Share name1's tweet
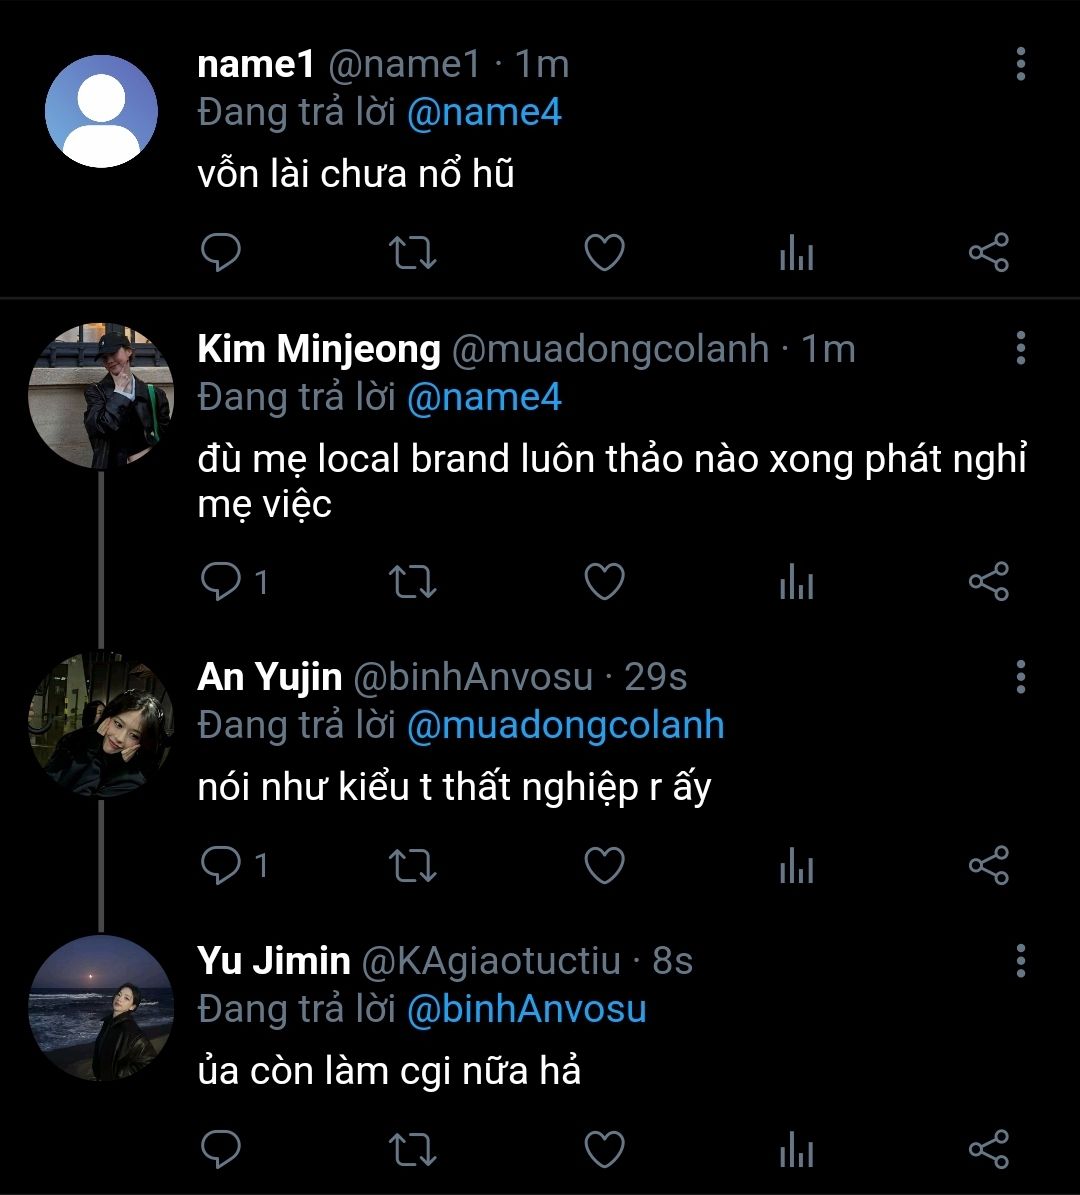The width and height of the screenshot is (1080, 1195). 989,254
